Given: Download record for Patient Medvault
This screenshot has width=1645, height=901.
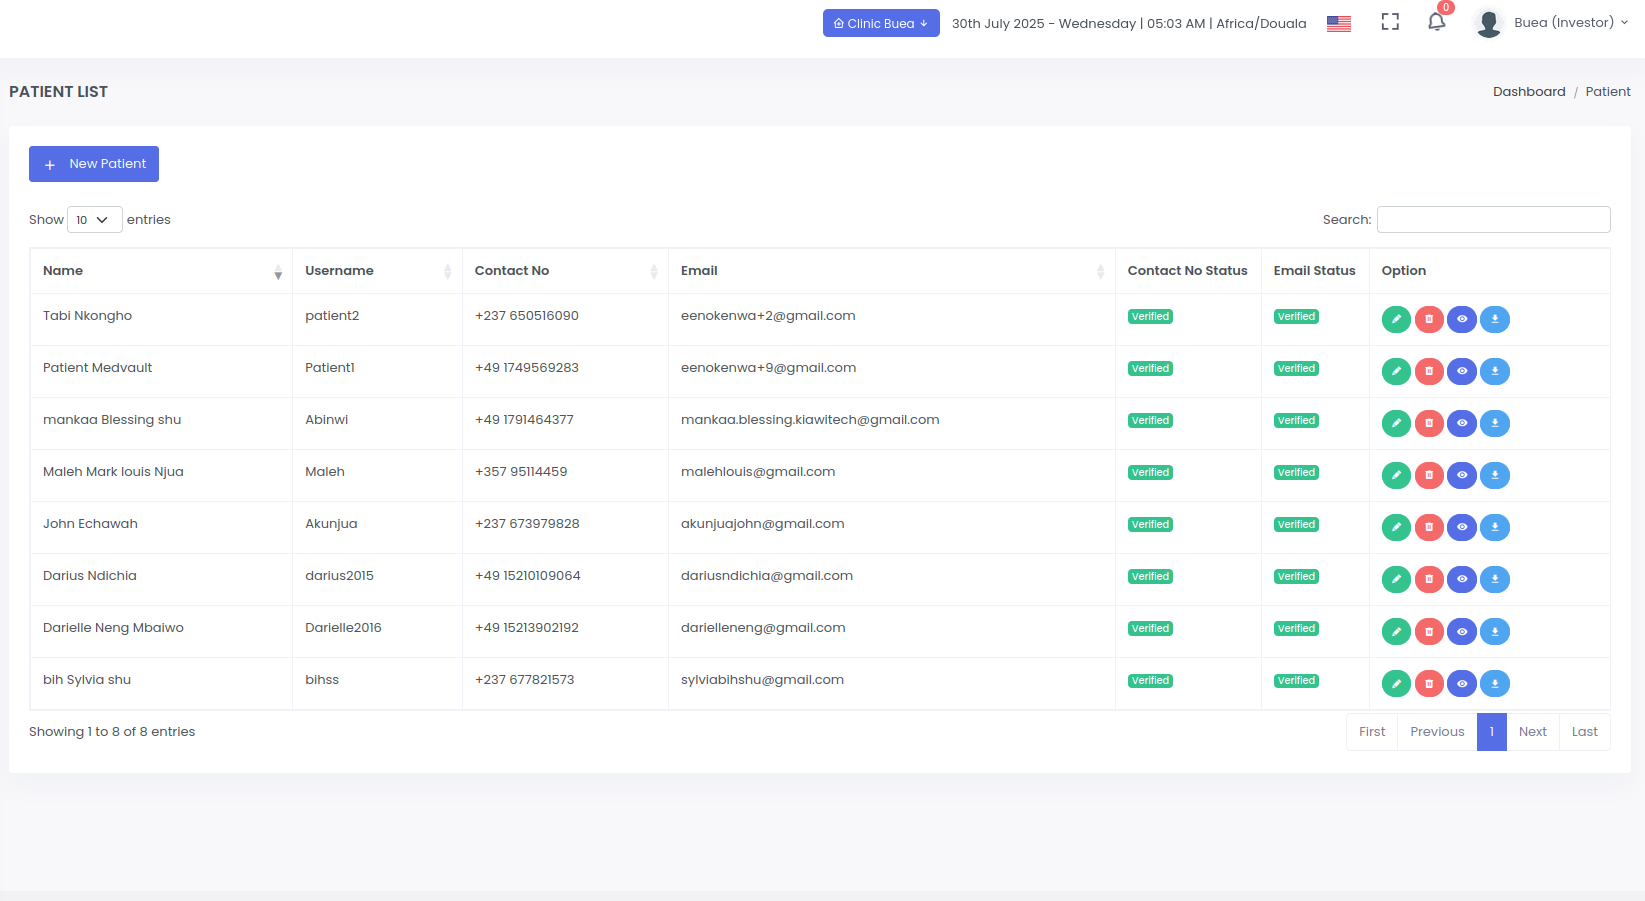Looking at the screenshot, I should click(1495, 371).
